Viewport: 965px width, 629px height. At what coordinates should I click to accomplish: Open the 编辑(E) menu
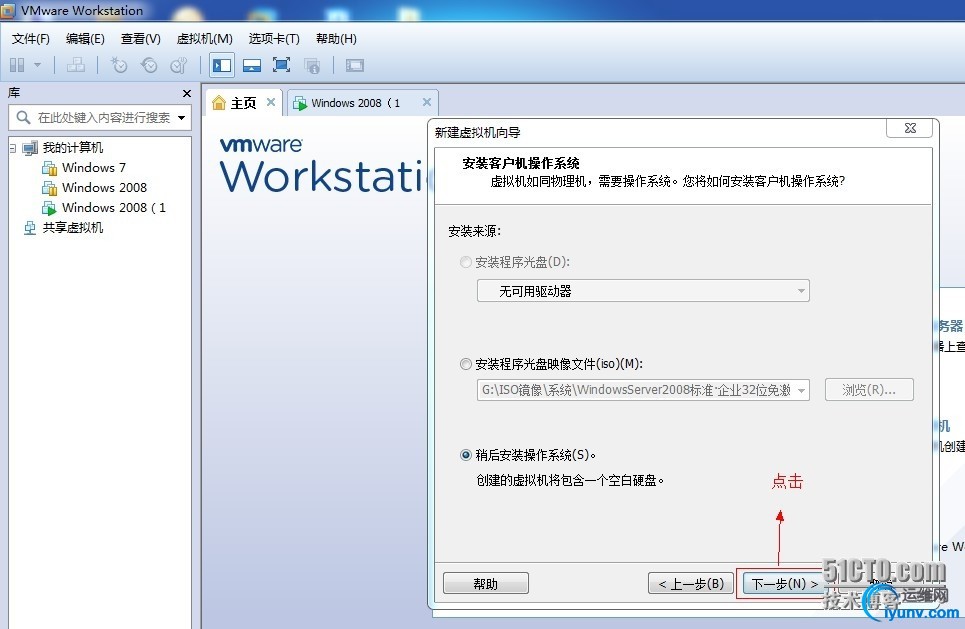85,39
